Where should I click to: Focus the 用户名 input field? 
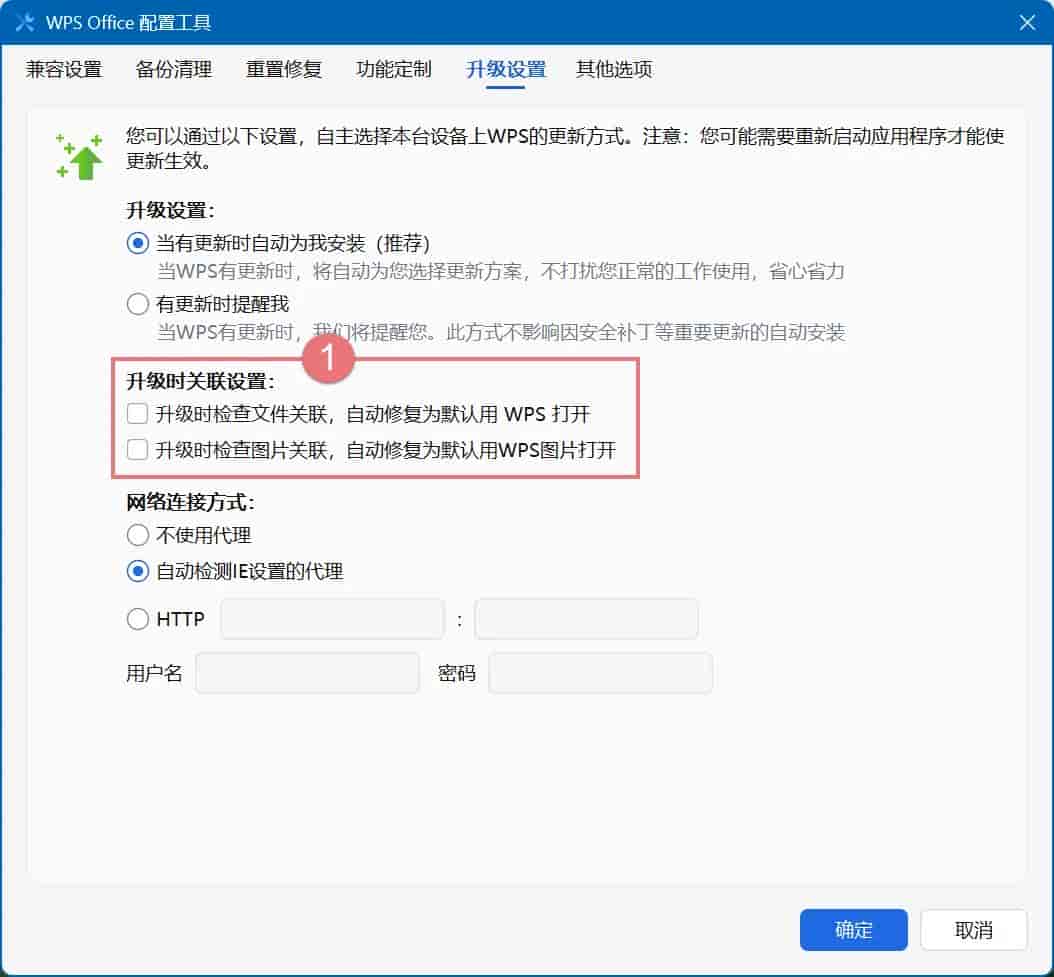(x=307, y=672)
